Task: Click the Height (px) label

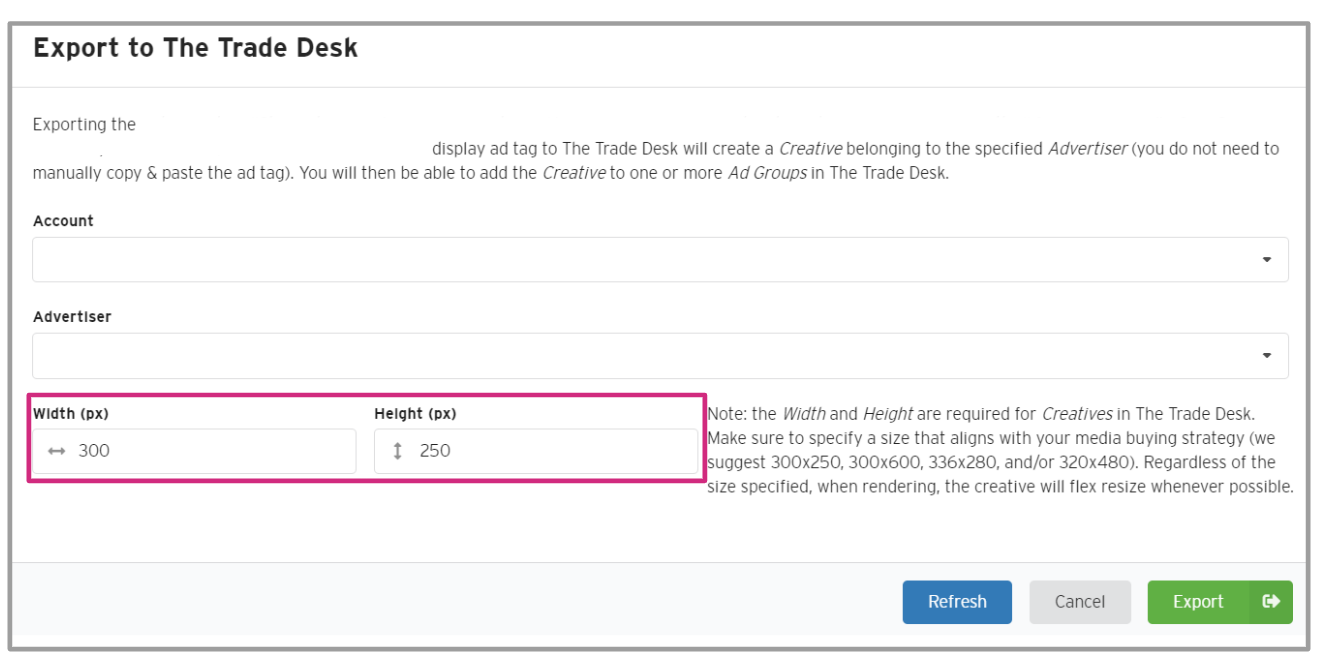Action: point(415,413)
